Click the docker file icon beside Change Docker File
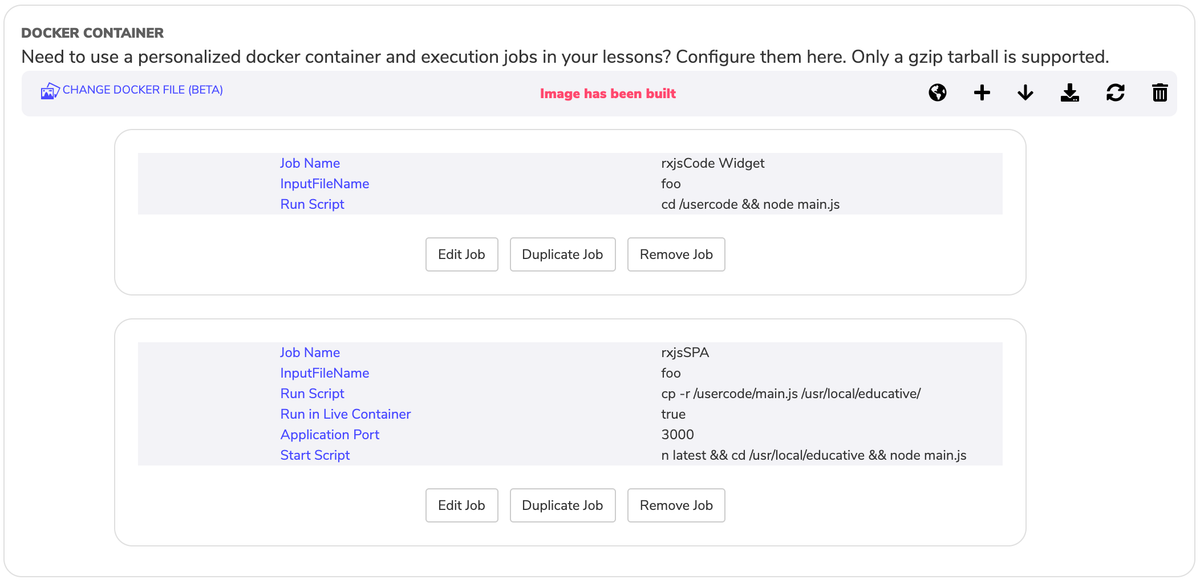This screenshot has width=1200, height=583. (49, 91)
